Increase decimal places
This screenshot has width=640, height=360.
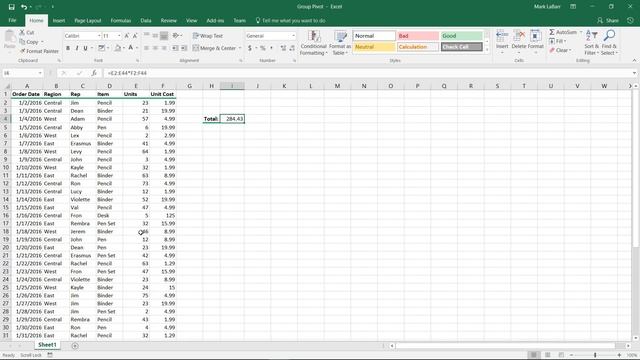click(x=283, y=48)
